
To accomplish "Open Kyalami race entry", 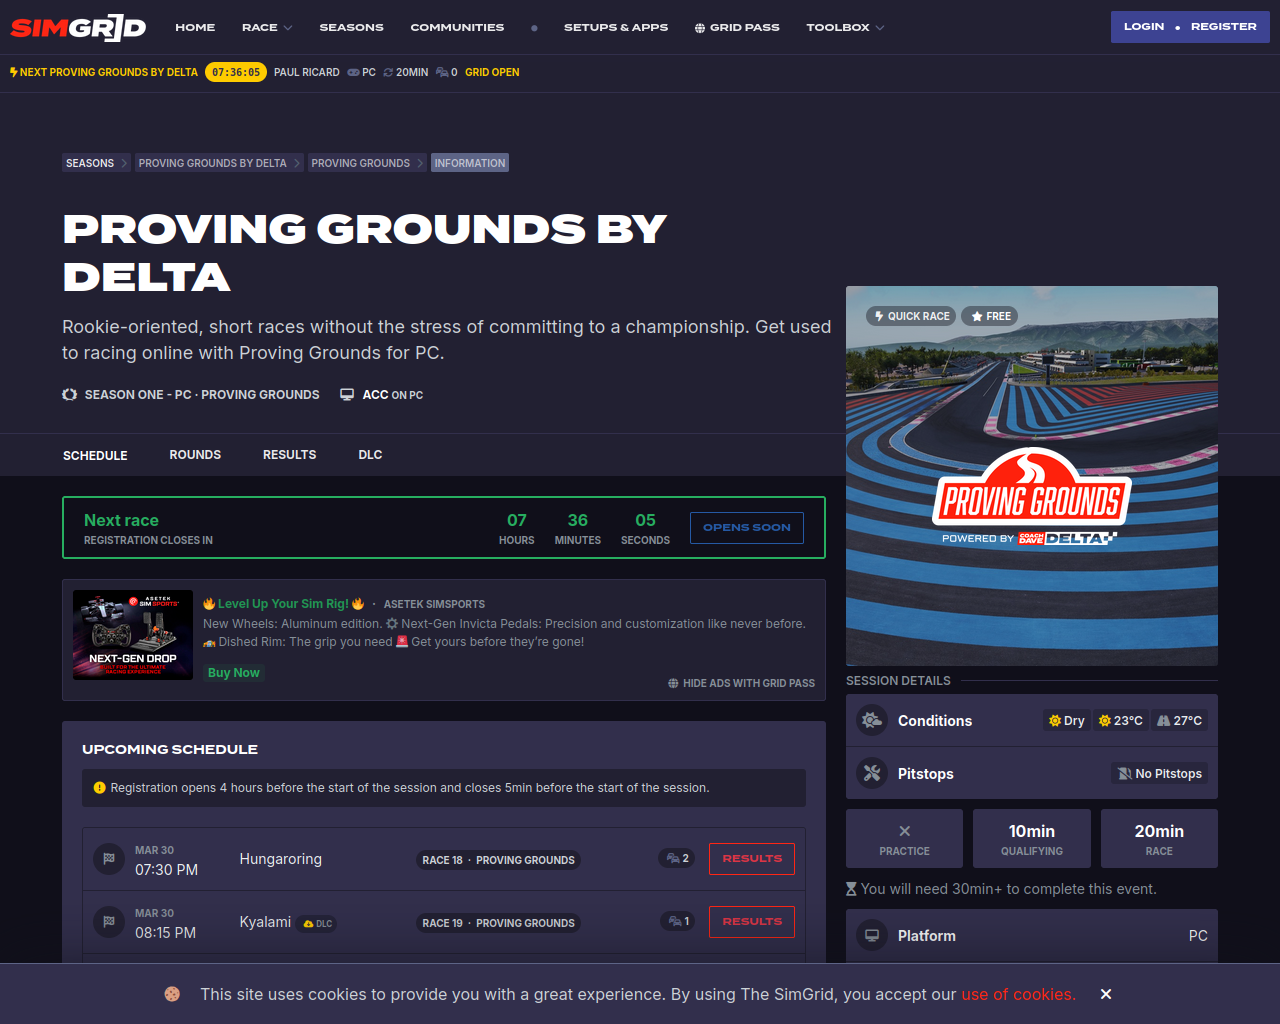I will [x=265, y=922].
